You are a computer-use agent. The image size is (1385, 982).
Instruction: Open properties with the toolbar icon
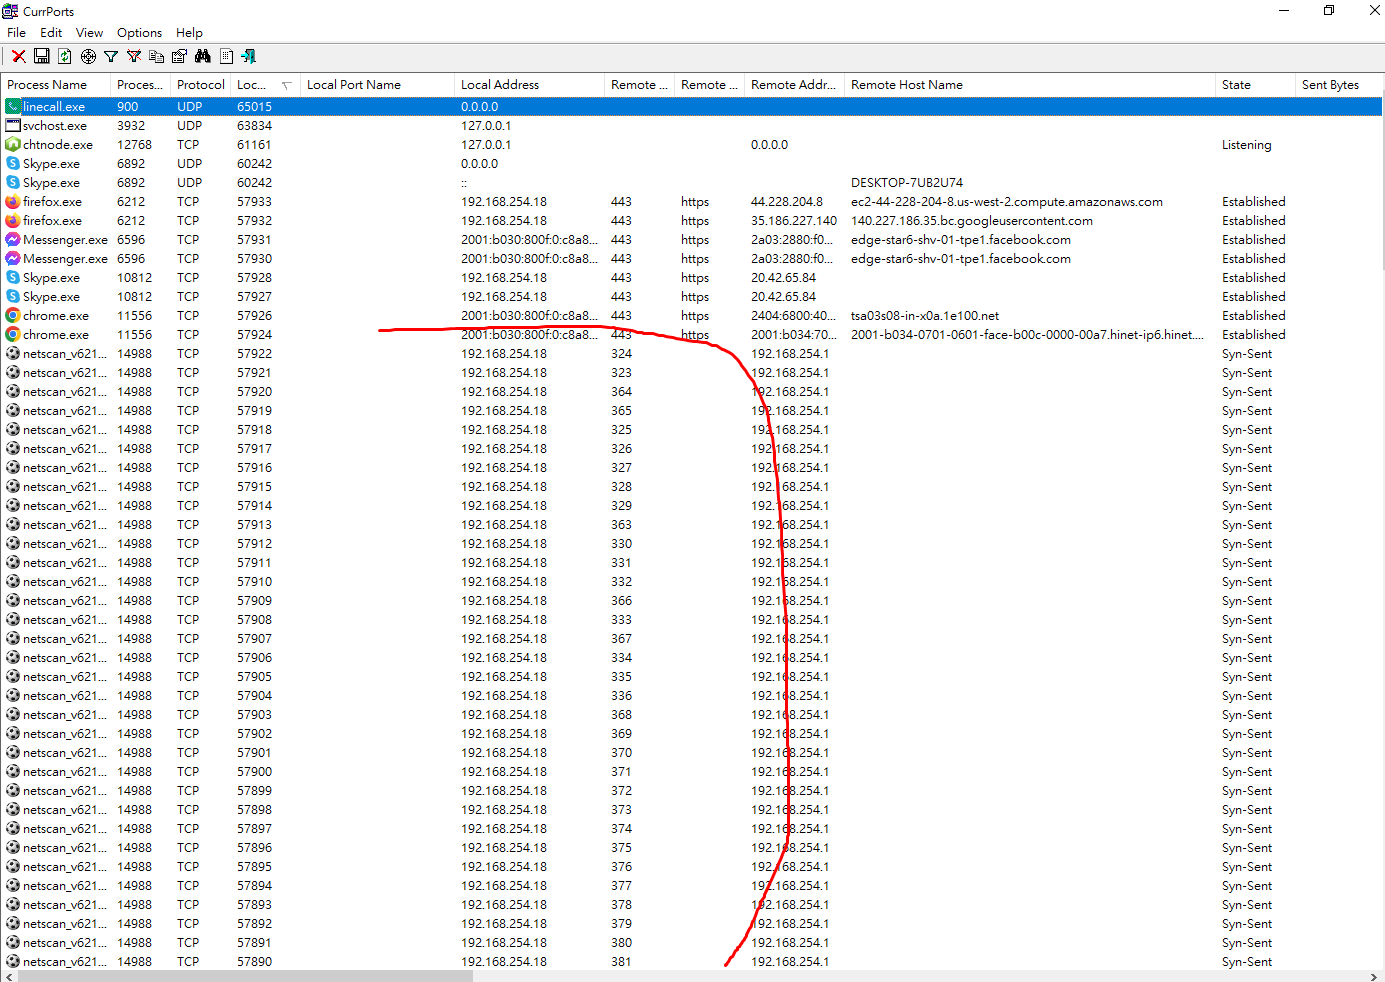click(179, 57)
